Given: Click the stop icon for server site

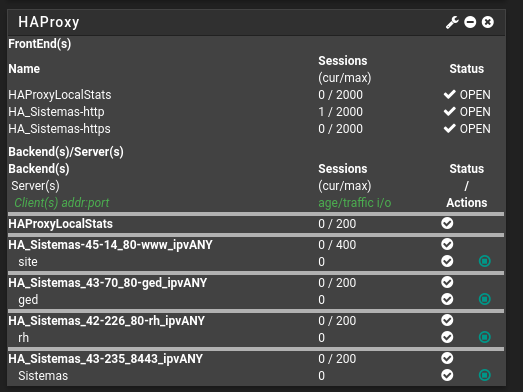Looking at the screenshot, I should click(x=485, y=261).
